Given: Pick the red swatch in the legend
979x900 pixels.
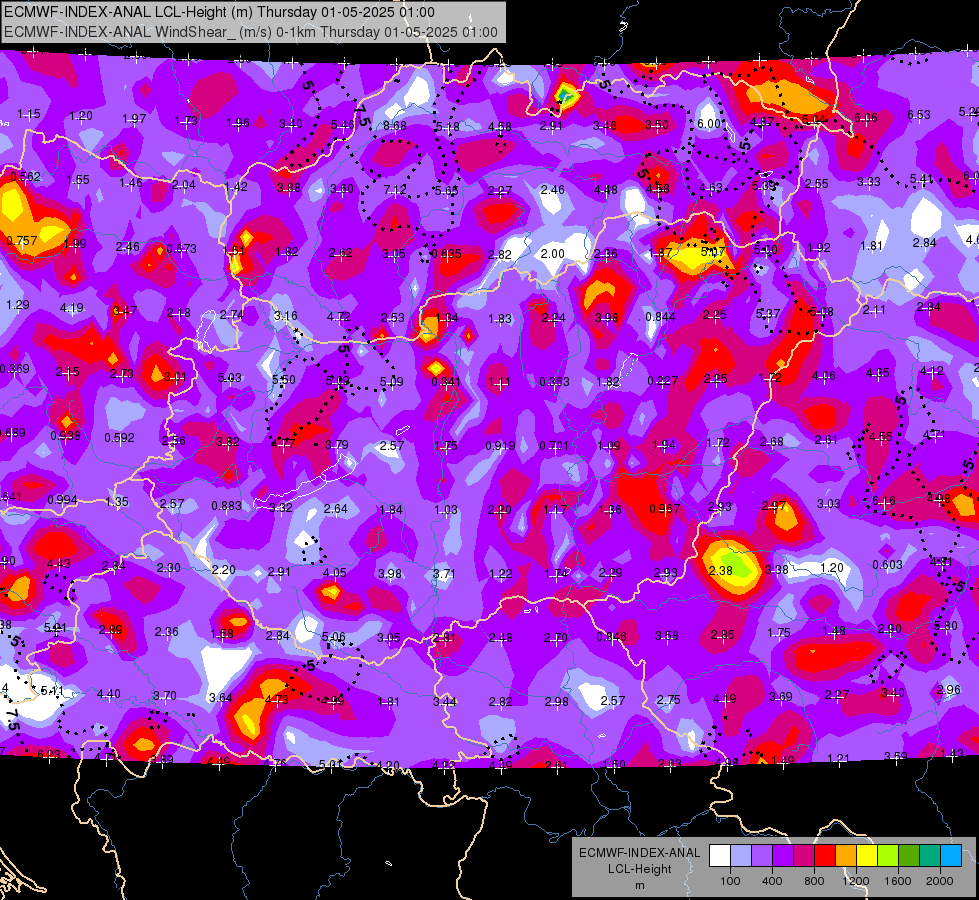Looking at the screenshot, I should click(x=825, y=856).
